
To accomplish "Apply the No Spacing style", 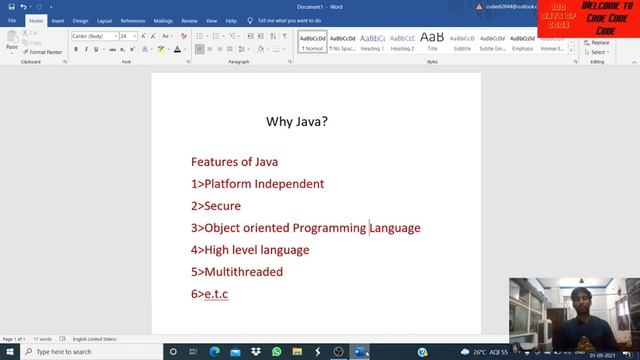I will pyautogui.click(x=342, y=42).
